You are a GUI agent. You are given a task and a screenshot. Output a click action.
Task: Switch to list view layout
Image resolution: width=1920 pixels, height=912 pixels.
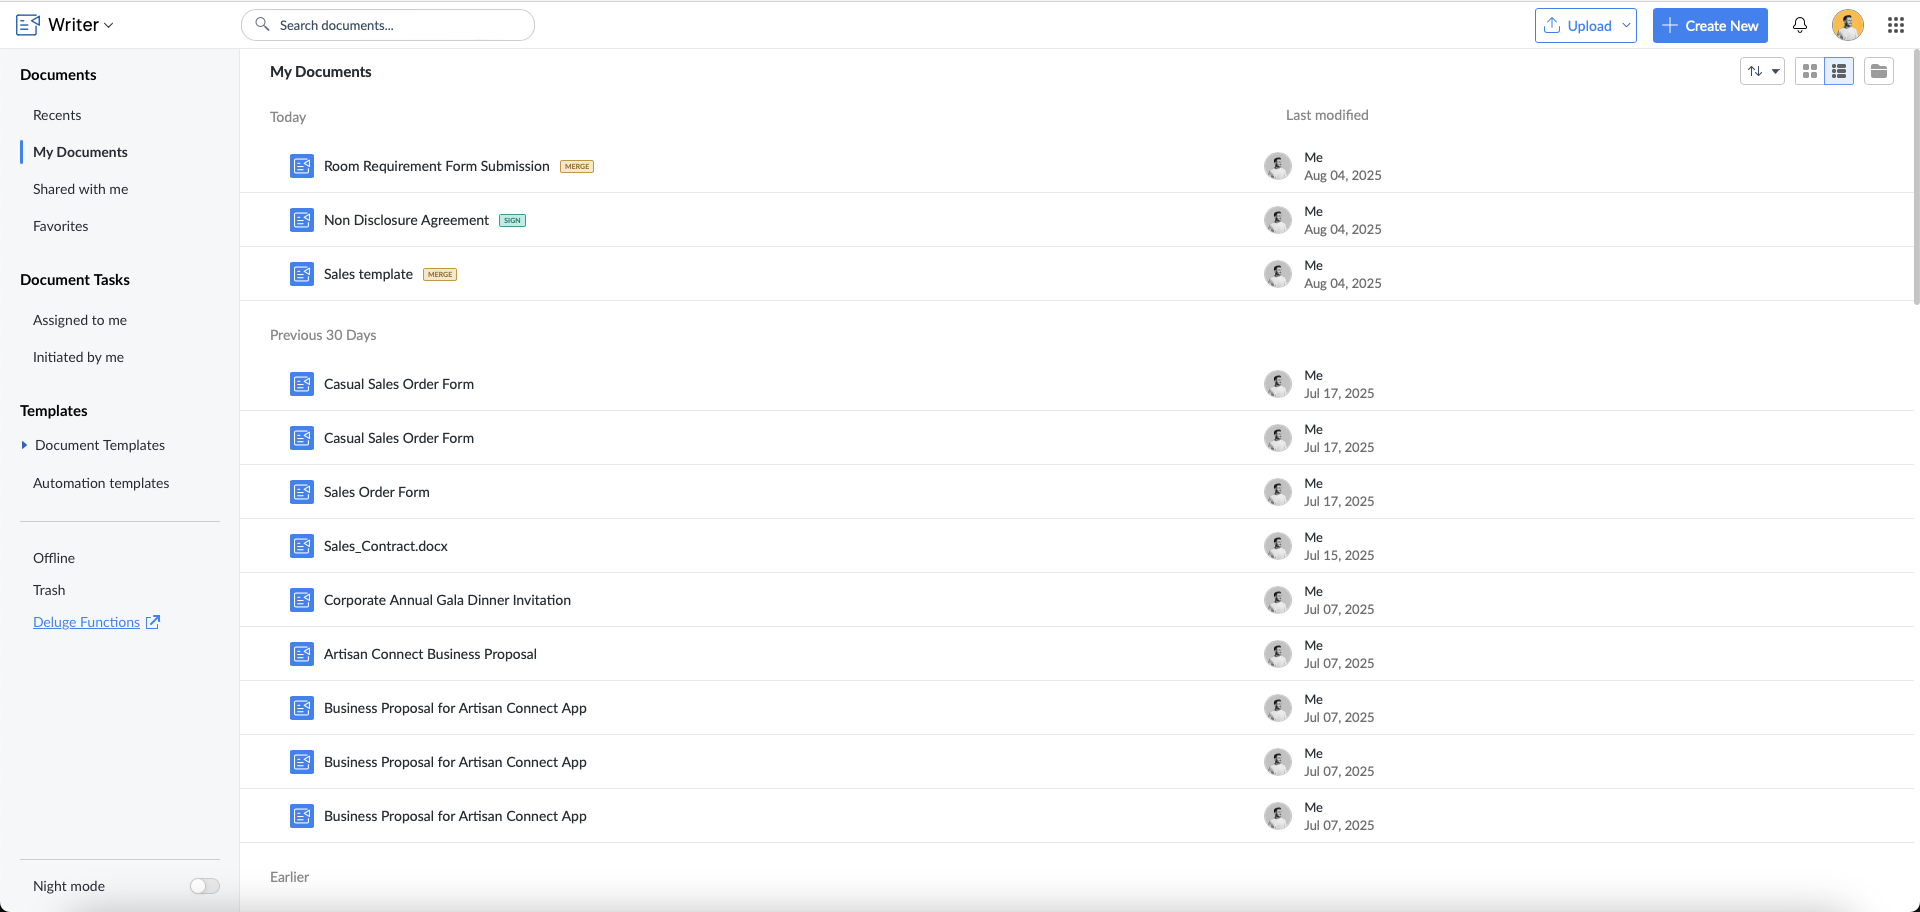(1839, 71)
